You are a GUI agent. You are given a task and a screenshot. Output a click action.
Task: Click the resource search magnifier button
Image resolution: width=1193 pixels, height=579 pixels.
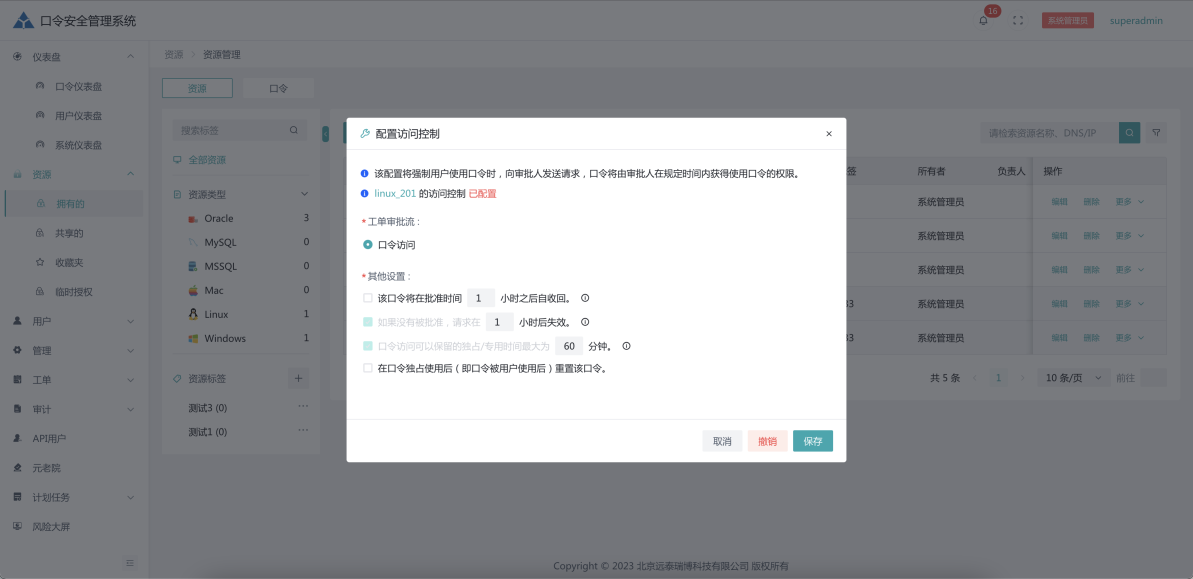1129,132
